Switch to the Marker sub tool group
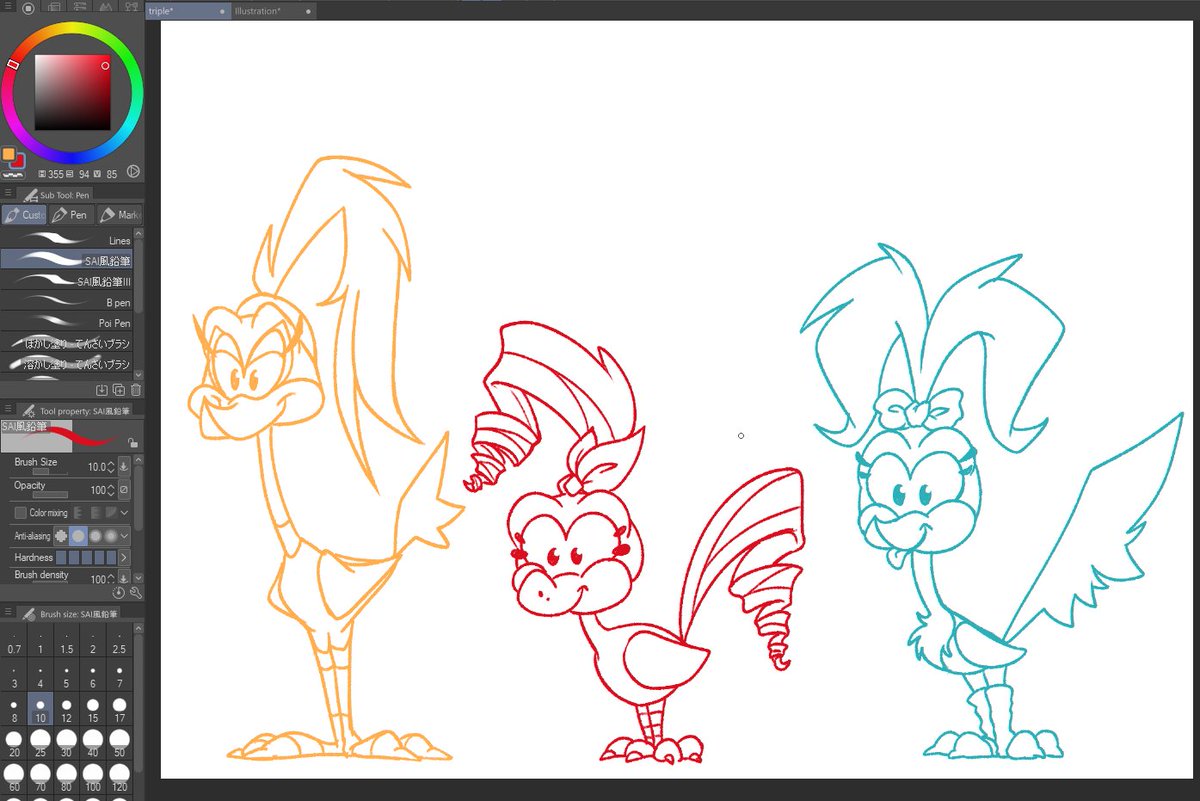The height and width of the screenshot is (801, 1200). [119, 215]
